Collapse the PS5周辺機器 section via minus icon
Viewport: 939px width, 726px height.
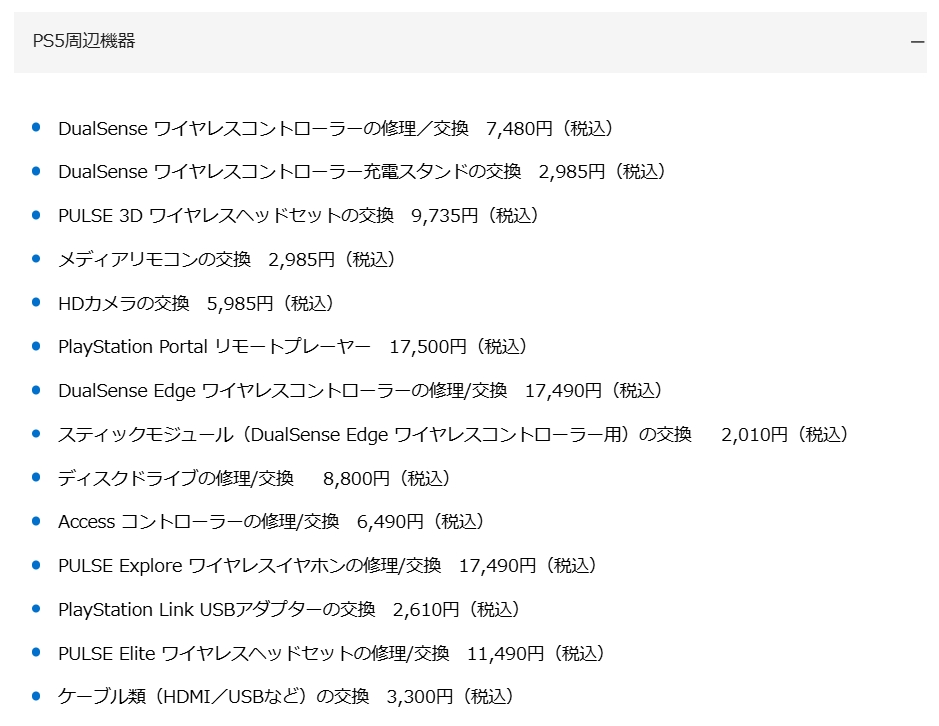(x=917, y=42)
